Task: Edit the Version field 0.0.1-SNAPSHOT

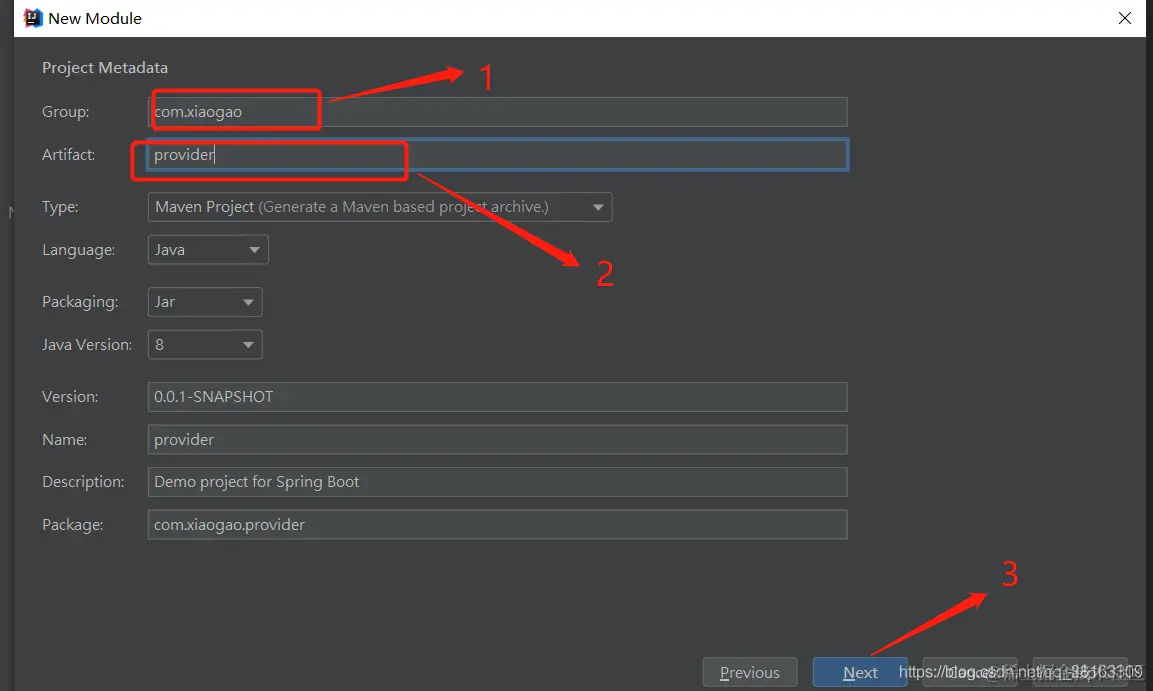Action: 497,396
